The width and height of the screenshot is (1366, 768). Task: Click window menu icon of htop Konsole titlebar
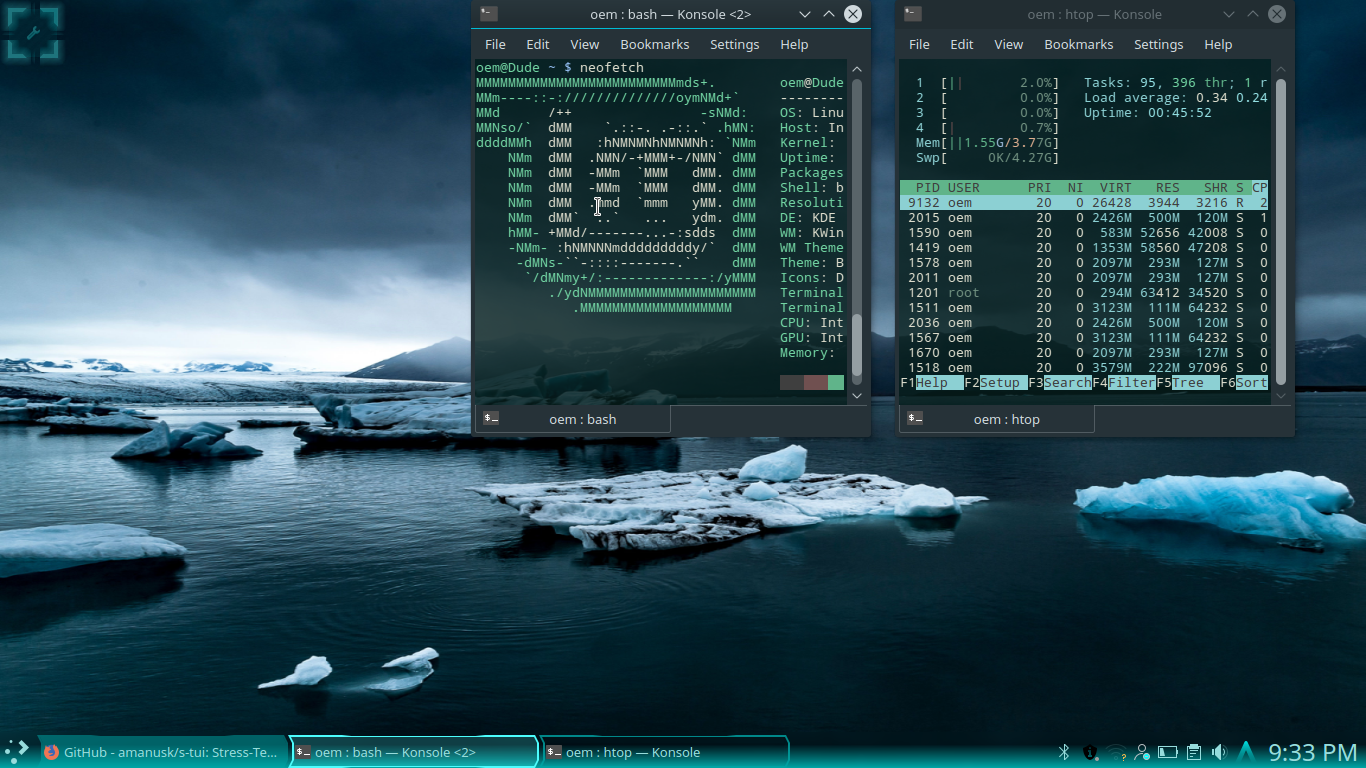tap(913, 14)
